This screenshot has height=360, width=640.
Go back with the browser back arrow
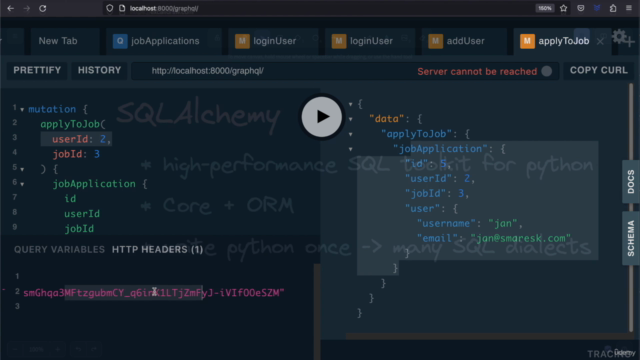tap(11, 8)
